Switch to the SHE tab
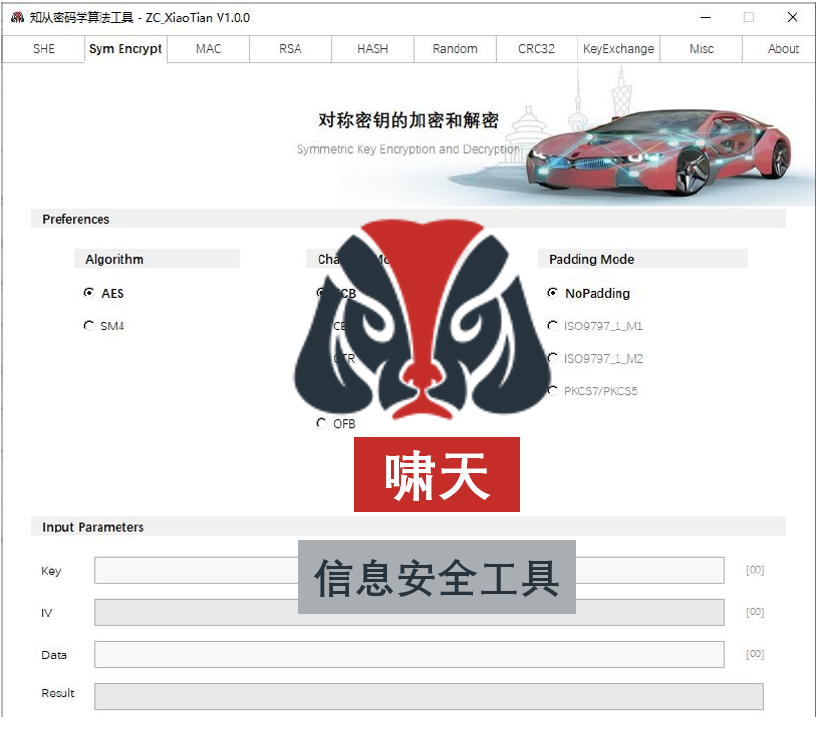 (x=42, y=48)
